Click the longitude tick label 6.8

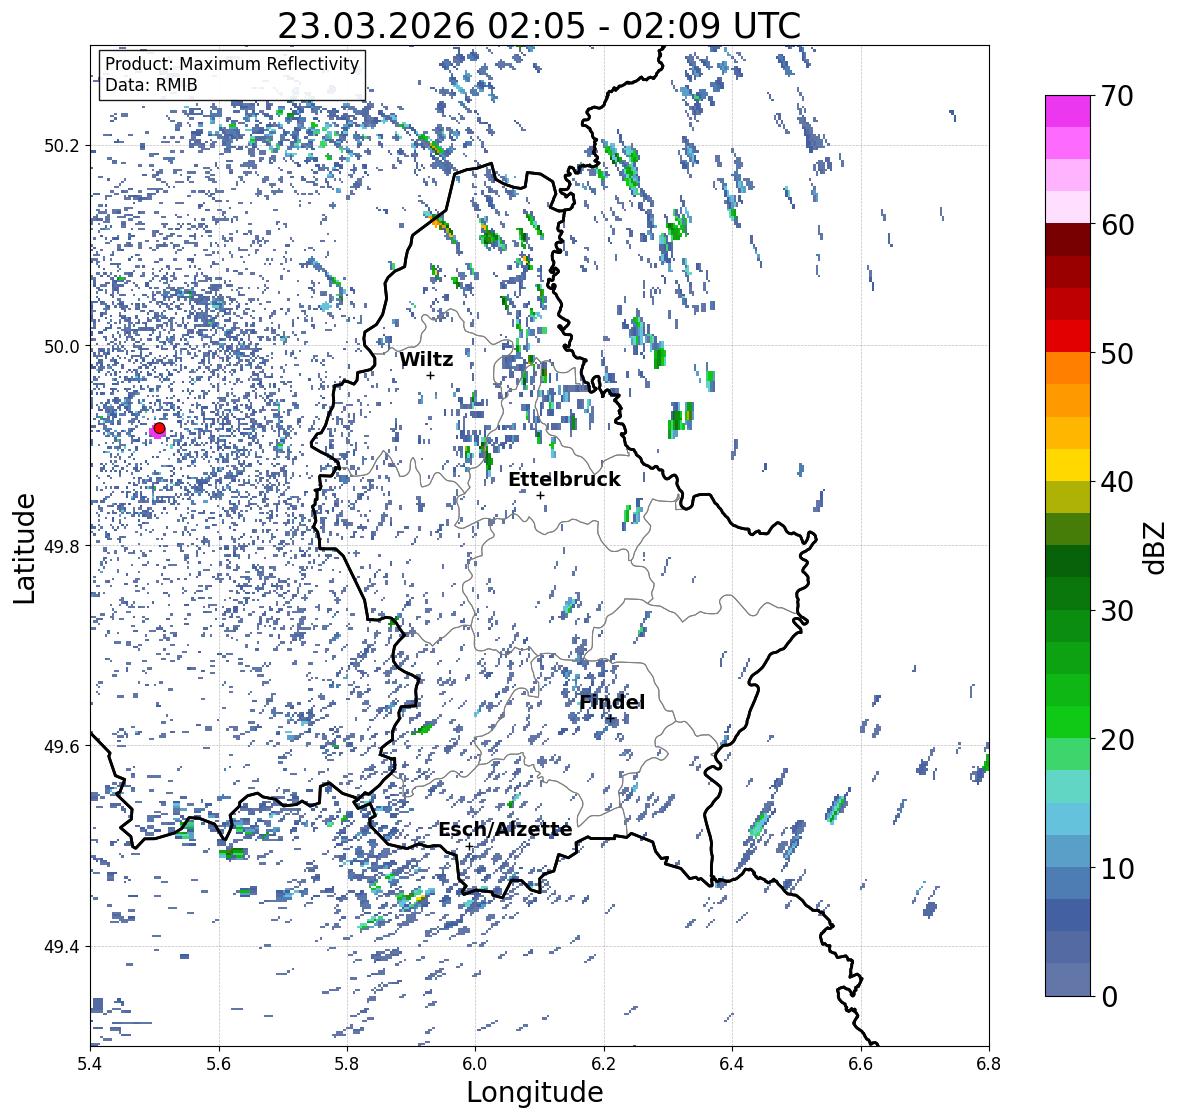coord(988,1064)
